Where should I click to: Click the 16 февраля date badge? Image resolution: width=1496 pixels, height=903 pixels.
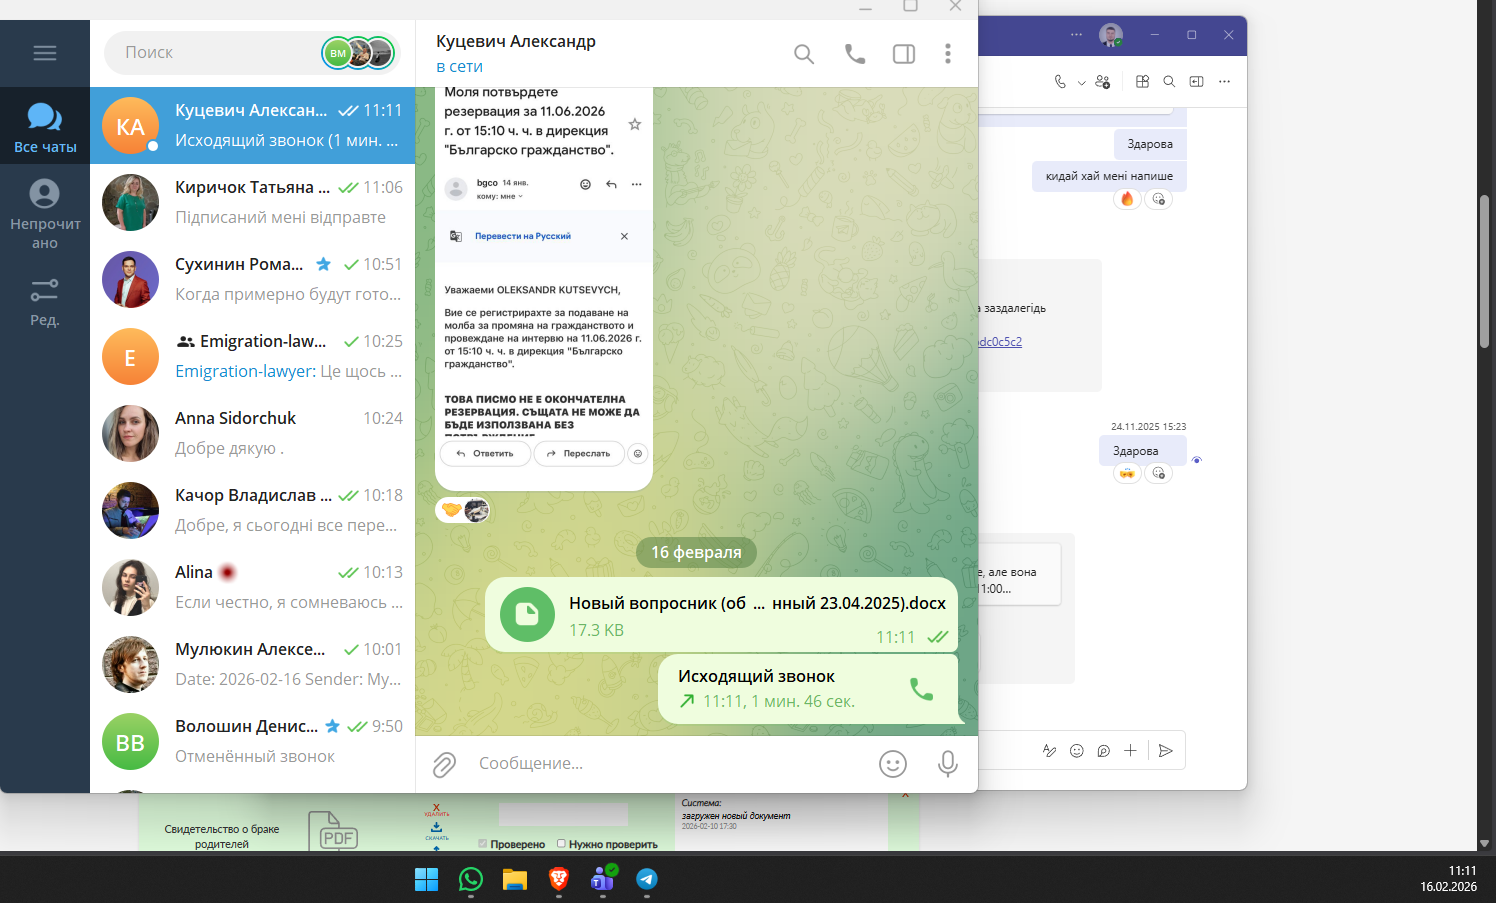697,552
